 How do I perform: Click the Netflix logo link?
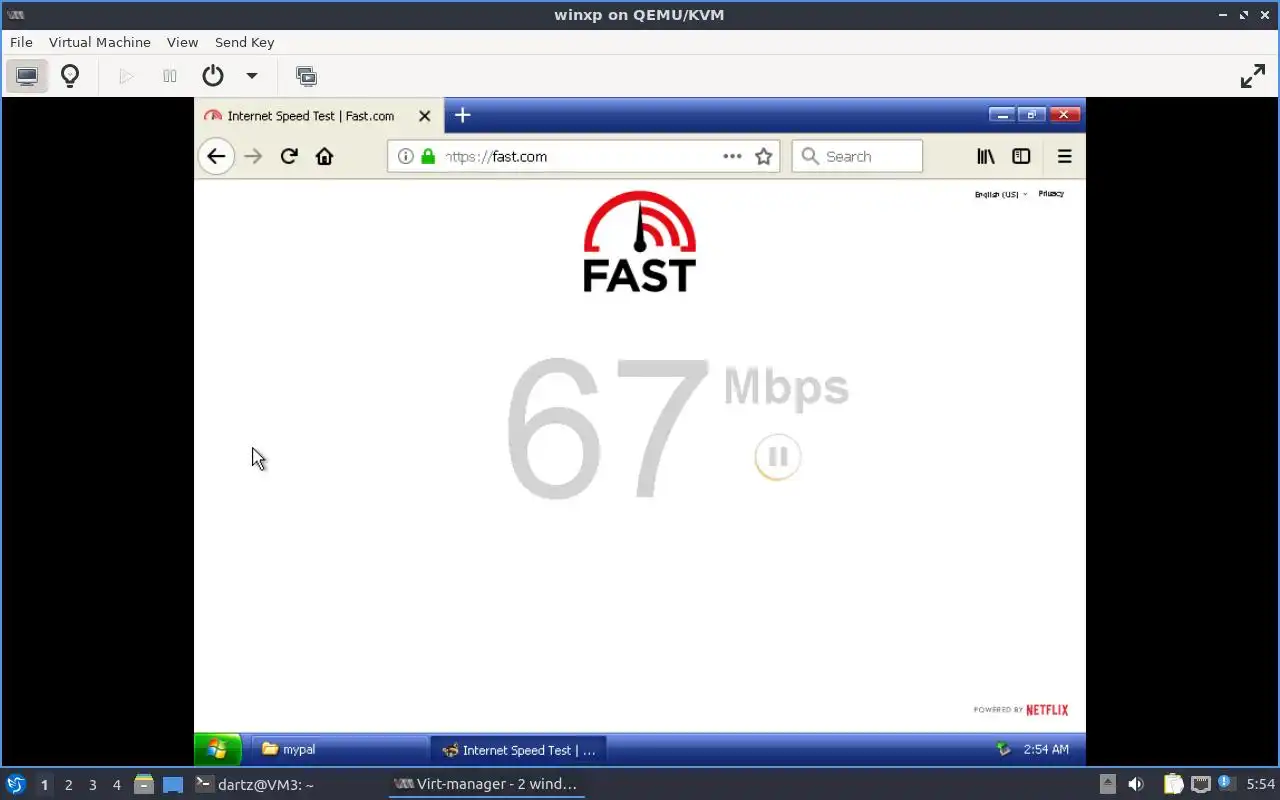click(1047, 710)
